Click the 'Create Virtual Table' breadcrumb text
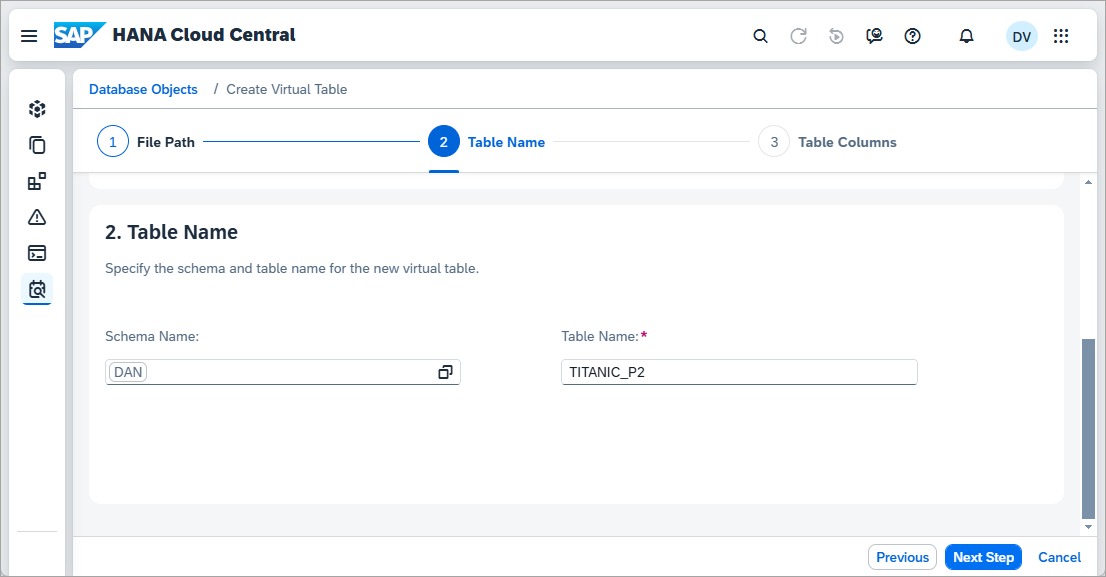The width and height of the screenshot is (1106, 577). tap(286, 90)
